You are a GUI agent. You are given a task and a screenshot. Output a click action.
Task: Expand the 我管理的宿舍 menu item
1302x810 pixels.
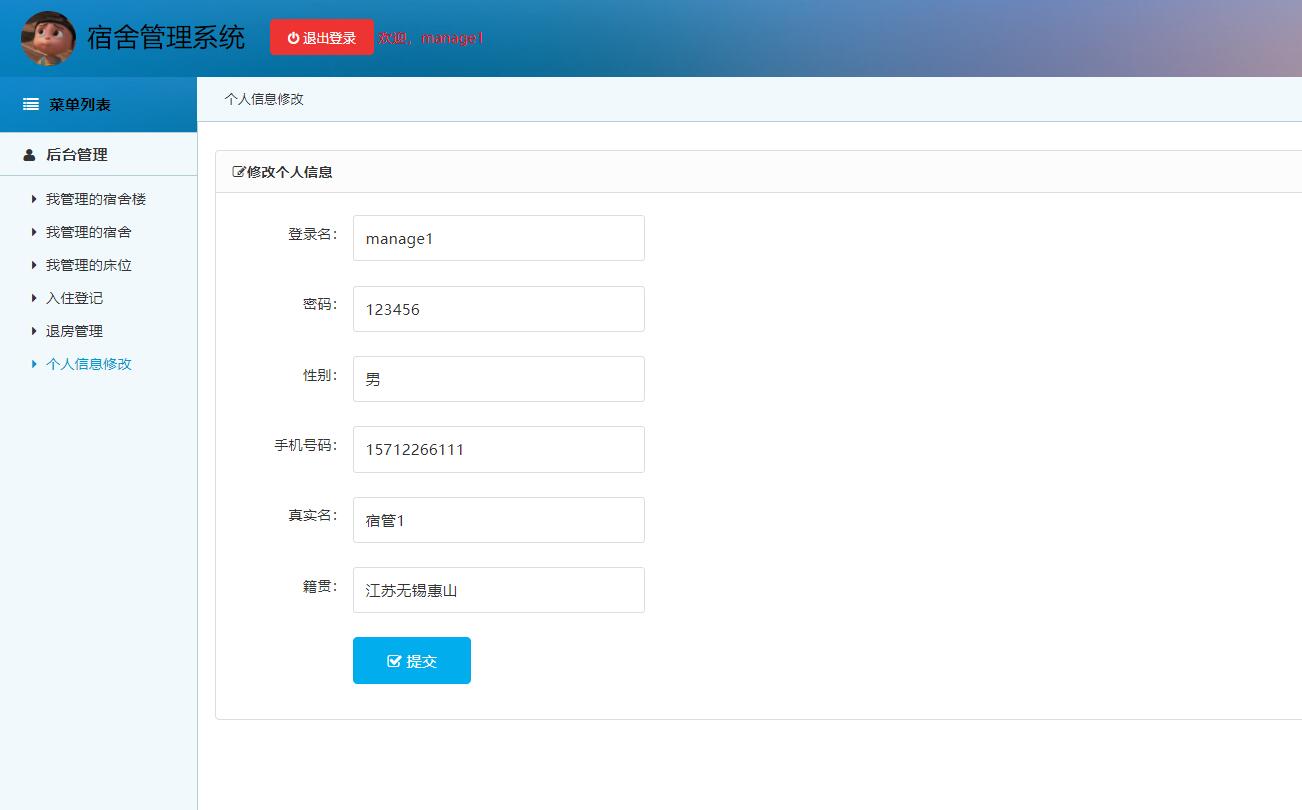[88, 232]
